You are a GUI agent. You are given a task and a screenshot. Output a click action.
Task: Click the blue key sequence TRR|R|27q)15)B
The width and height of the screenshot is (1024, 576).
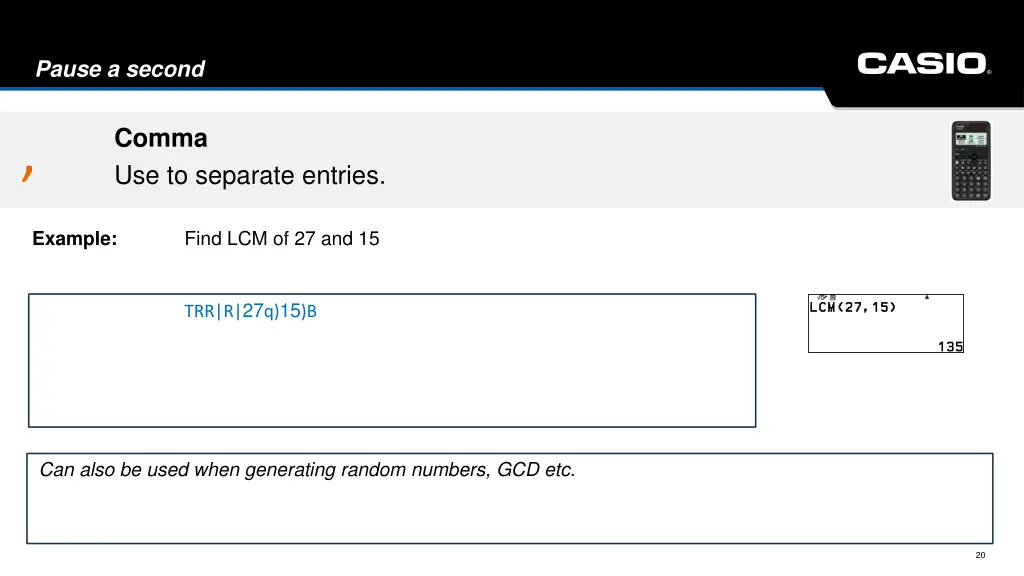(250, 311)
